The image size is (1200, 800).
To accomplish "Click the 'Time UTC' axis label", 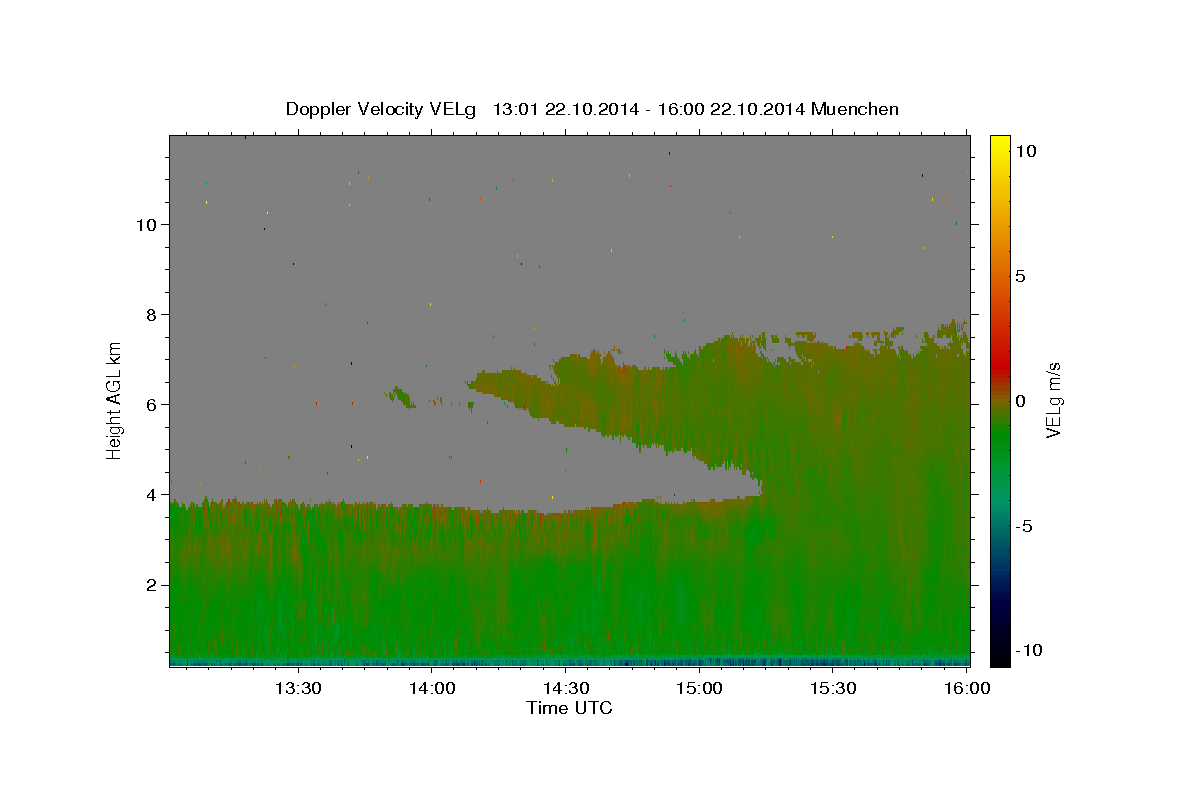I will pyautogui.click(x=569, y=708).
